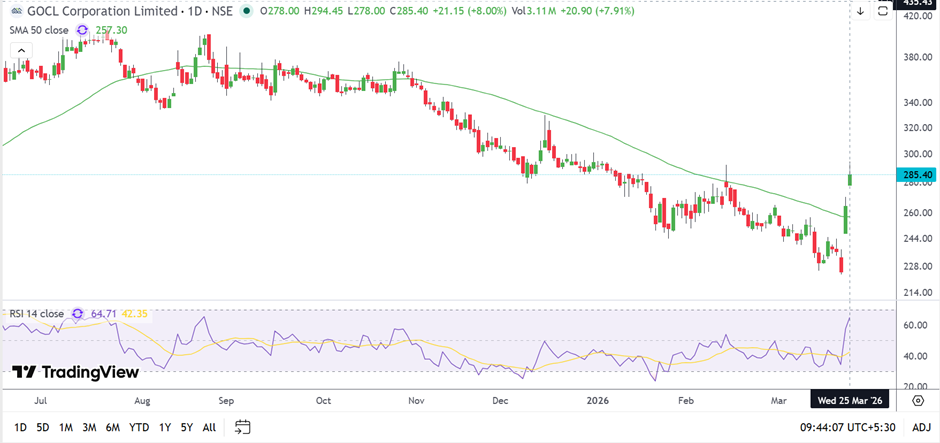Select the 6M time range

tap(113, 427)
